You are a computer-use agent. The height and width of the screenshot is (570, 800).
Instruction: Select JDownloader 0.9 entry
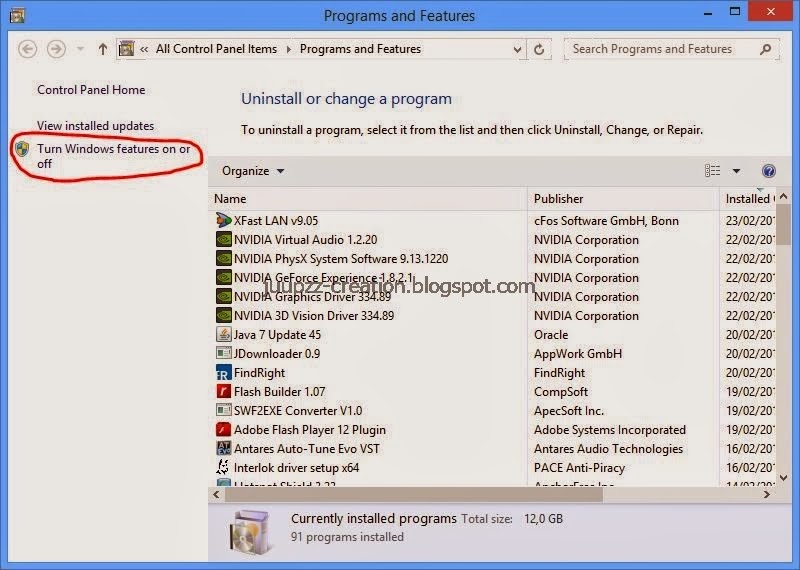(x=277, y=354)
